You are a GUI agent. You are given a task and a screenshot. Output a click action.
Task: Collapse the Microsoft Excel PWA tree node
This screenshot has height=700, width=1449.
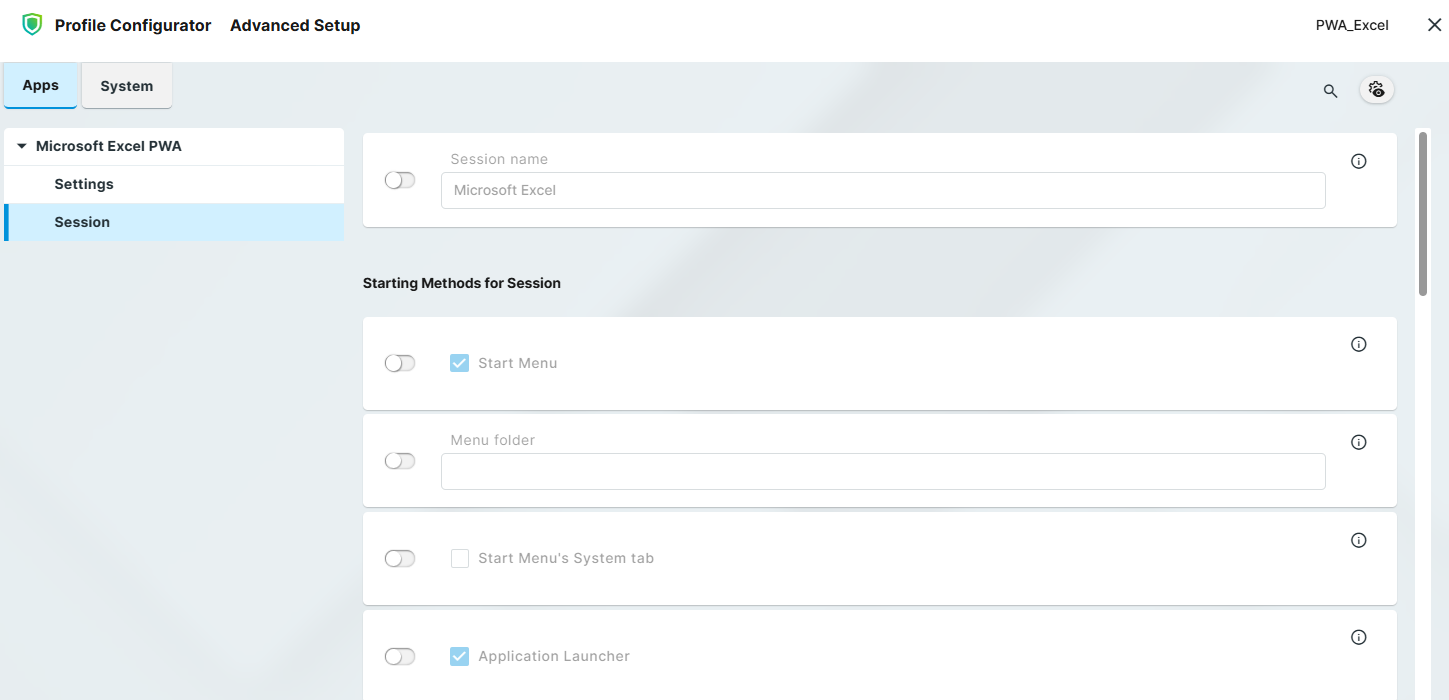pos(22,146)
